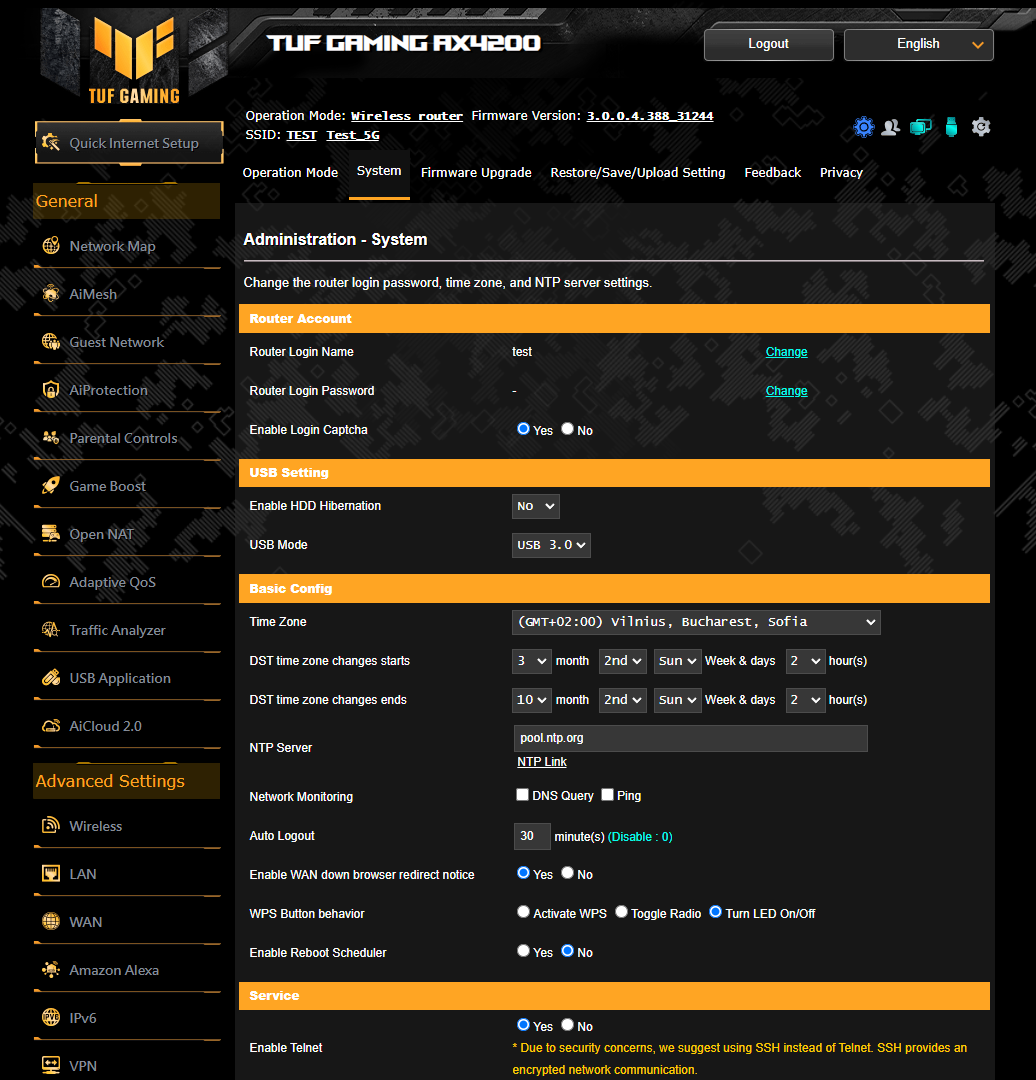Open Traffic Analyzer icon
The image size is (1036, 1080).
pos(51,630)
